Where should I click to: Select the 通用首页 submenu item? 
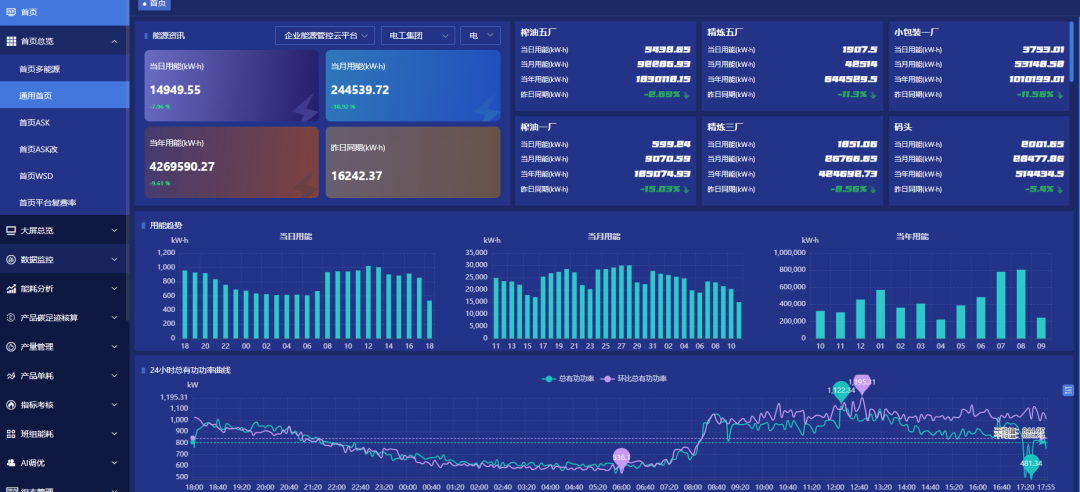pos(64,96)
